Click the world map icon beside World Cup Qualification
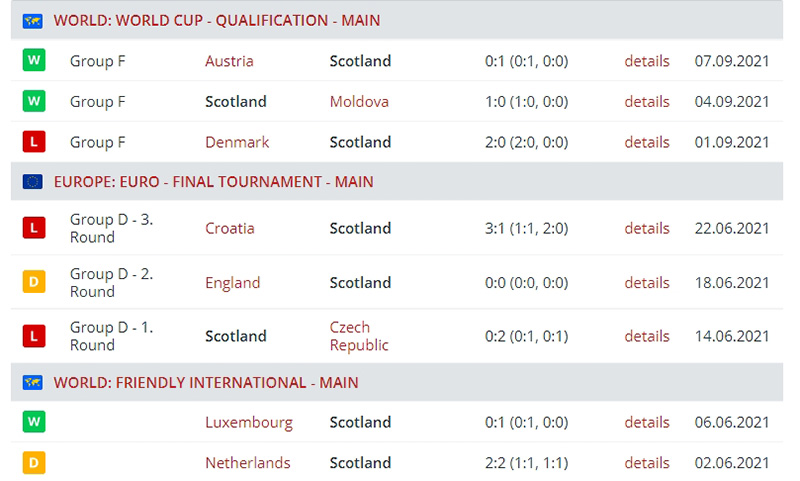This screenshot has width=800, height=481. [33, 21]
